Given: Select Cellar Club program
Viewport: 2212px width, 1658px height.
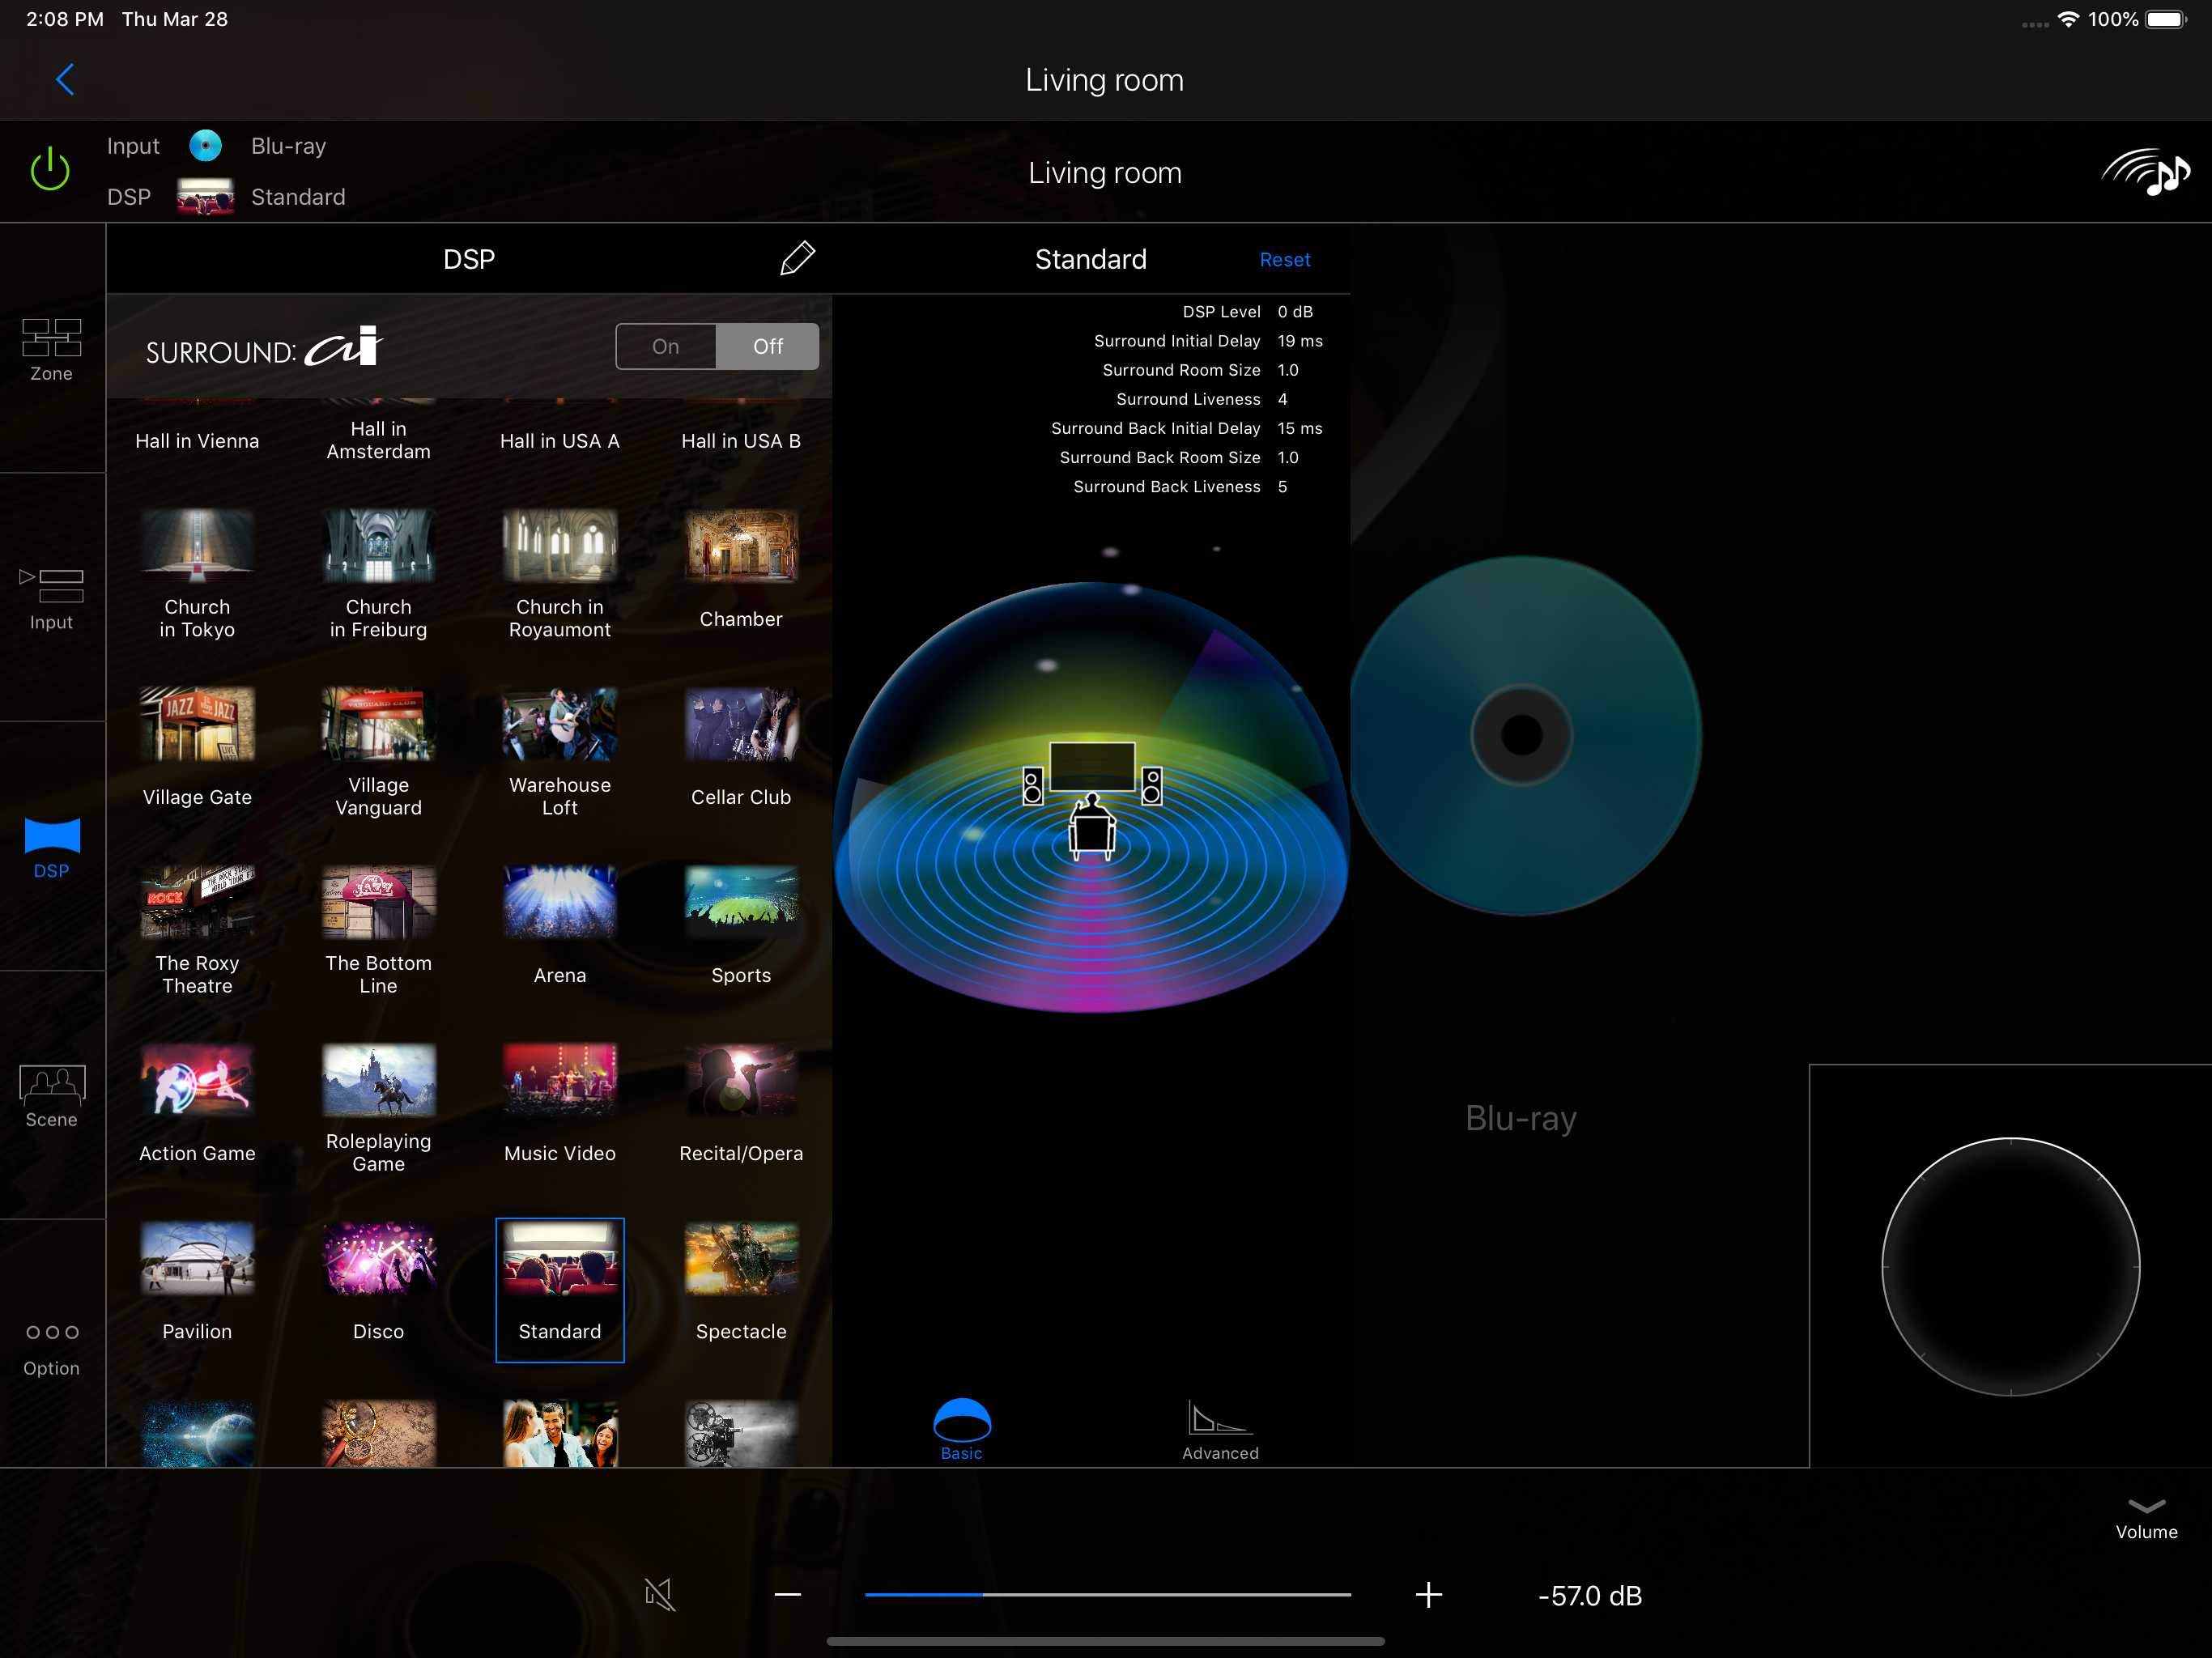Looking at the screenshot, I should [741, 748].
